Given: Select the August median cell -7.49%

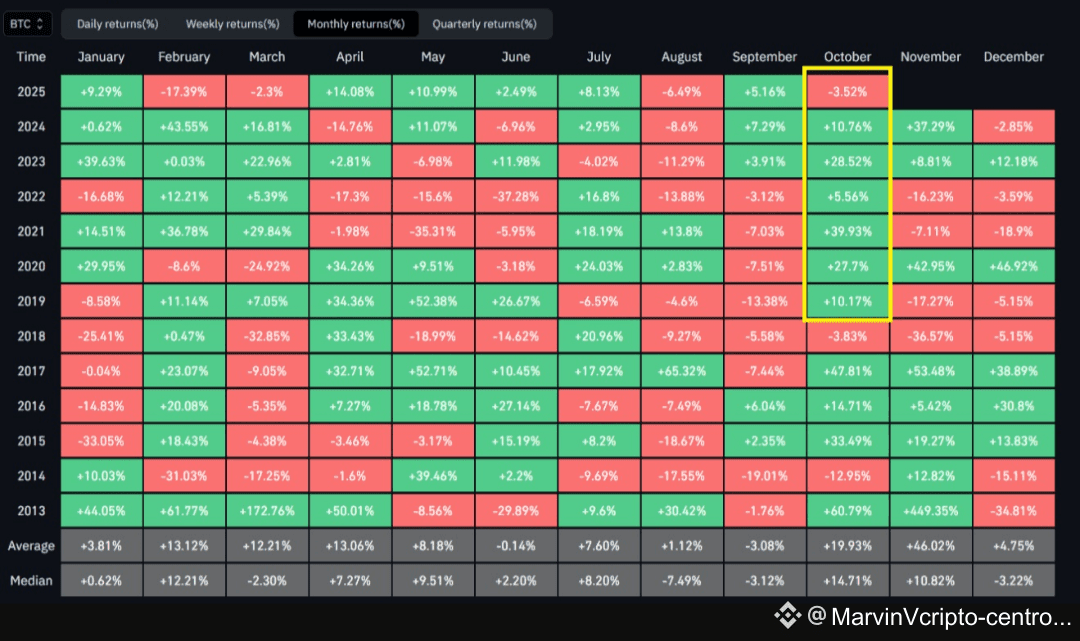Looking at the screenshot, I should click(x=682, y=581).
